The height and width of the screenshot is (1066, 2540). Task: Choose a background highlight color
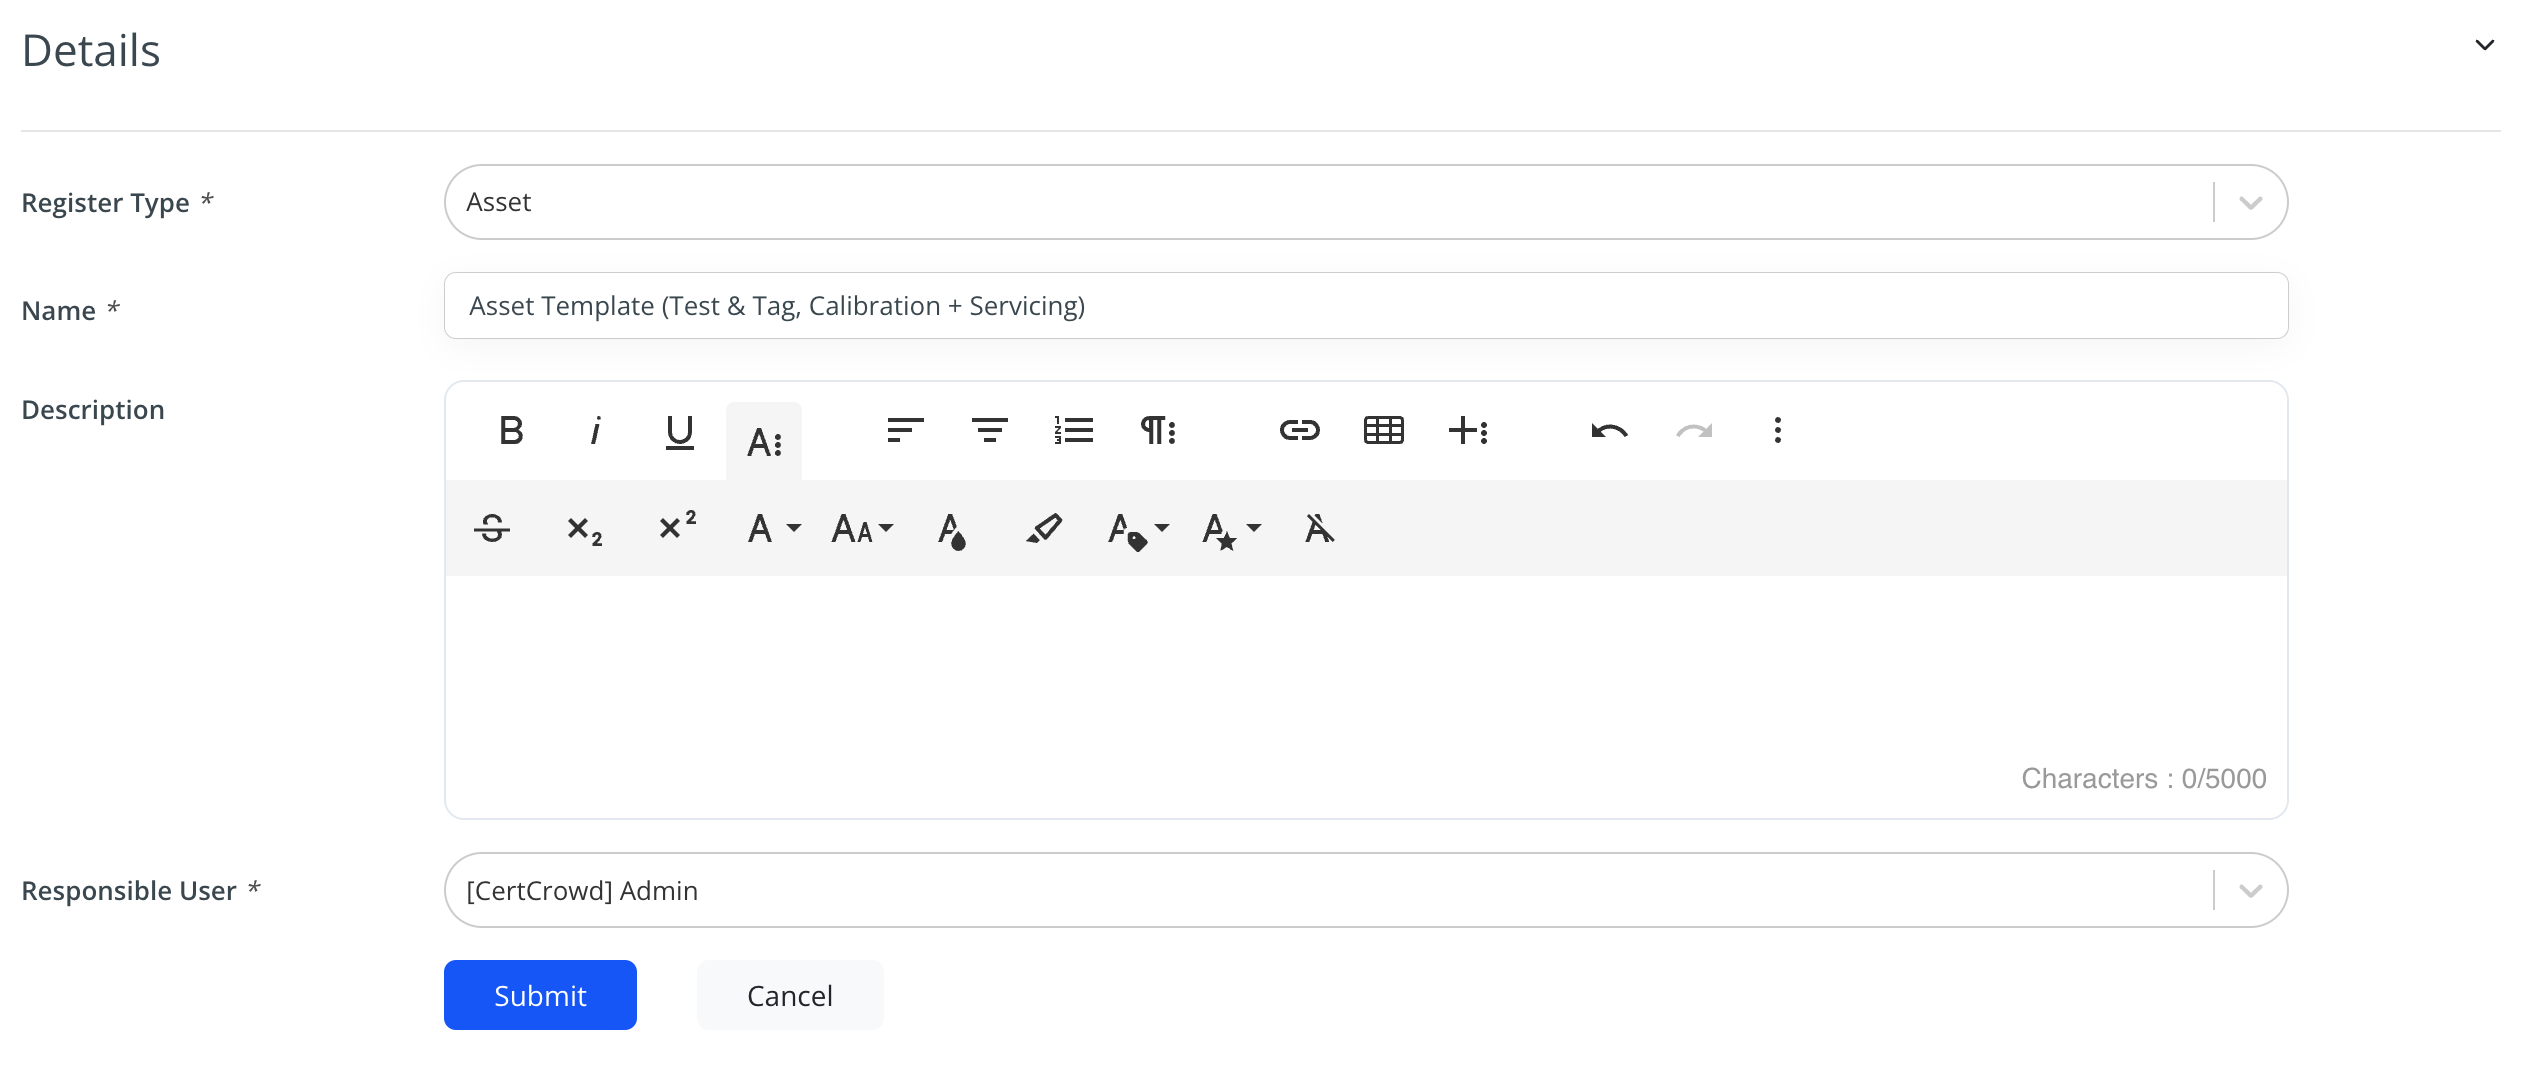[1044, 528]
